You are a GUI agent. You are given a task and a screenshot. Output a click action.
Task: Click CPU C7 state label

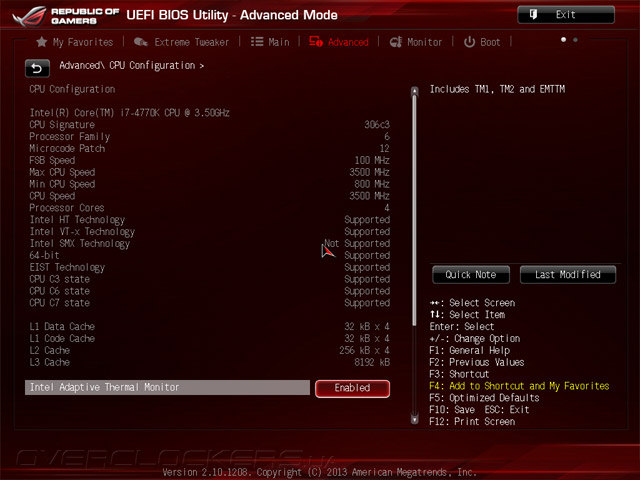pyautogui.click(x=60, y=303)
